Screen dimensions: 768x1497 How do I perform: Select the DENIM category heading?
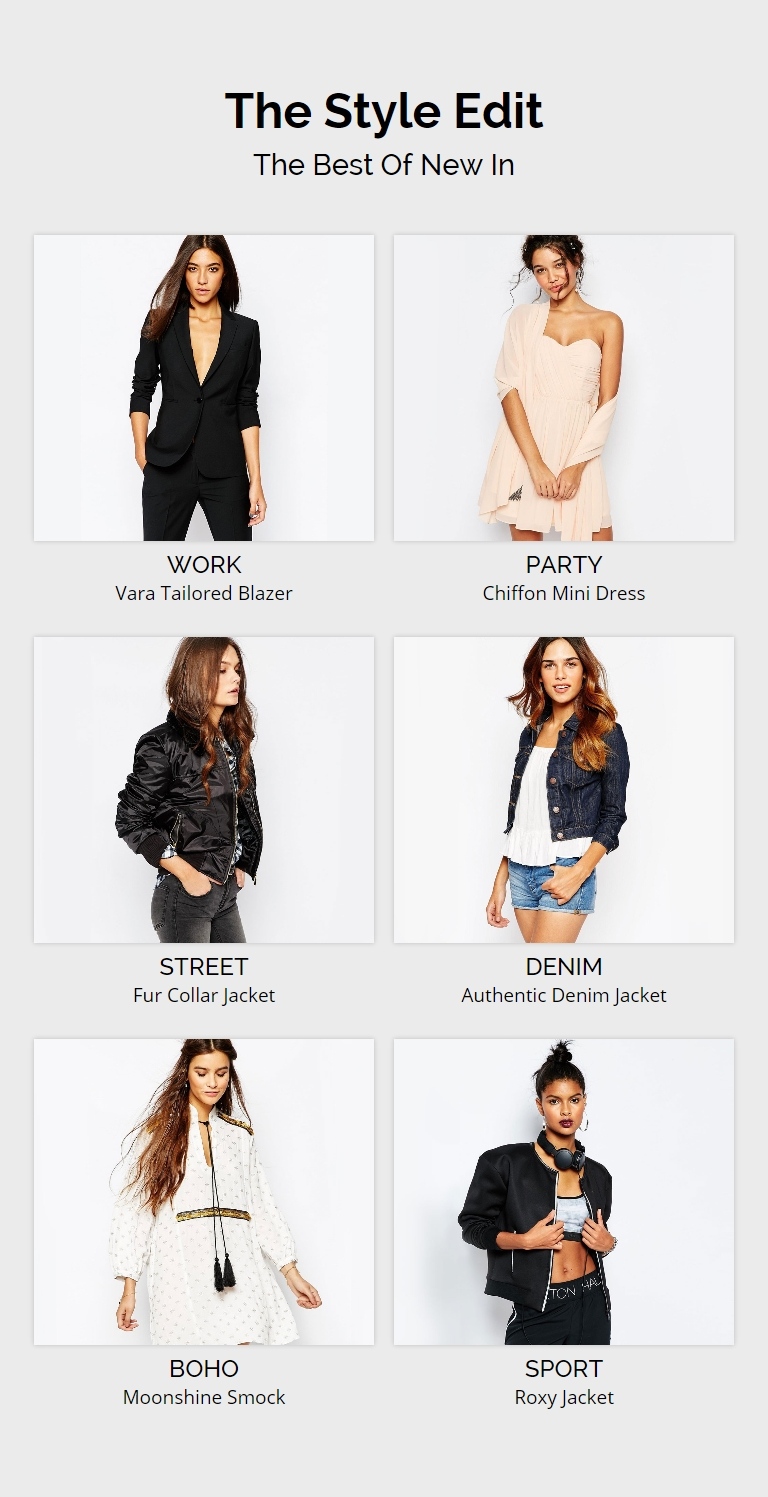click(x=564, y=967)
